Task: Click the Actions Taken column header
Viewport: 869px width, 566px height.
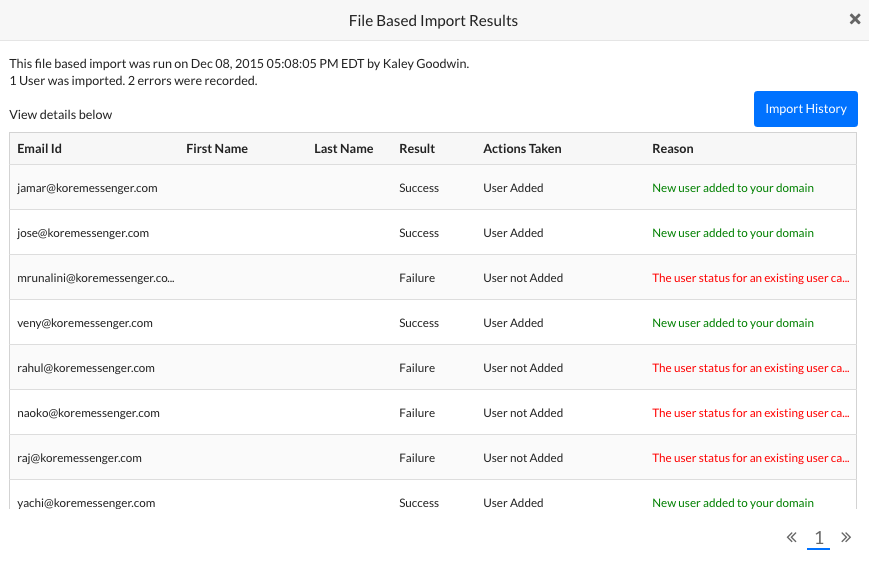Action: tap(522, 149)
